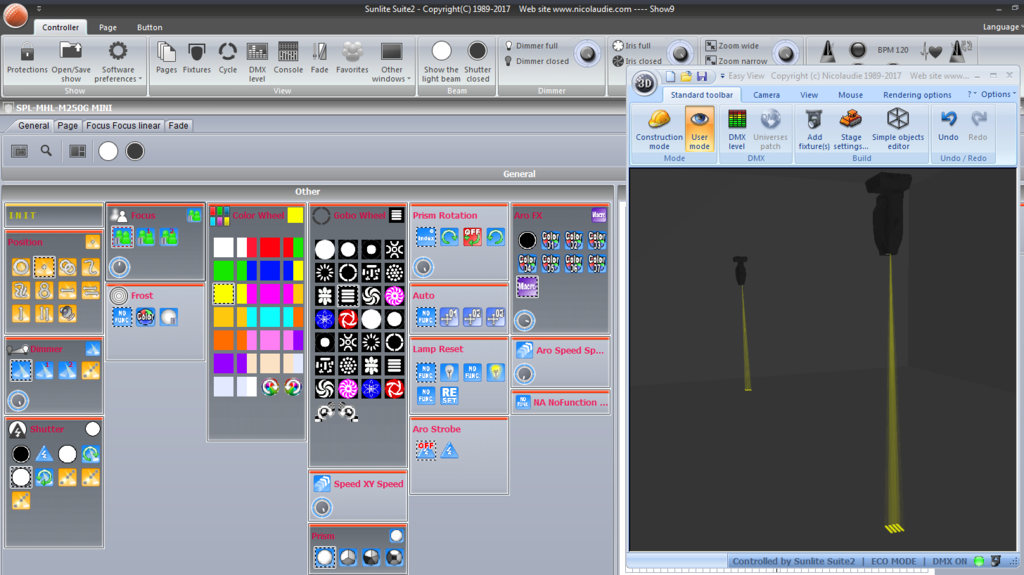Click Add fixture(s) in Build group
This screenshot has width=1024, height=575.
814,129
